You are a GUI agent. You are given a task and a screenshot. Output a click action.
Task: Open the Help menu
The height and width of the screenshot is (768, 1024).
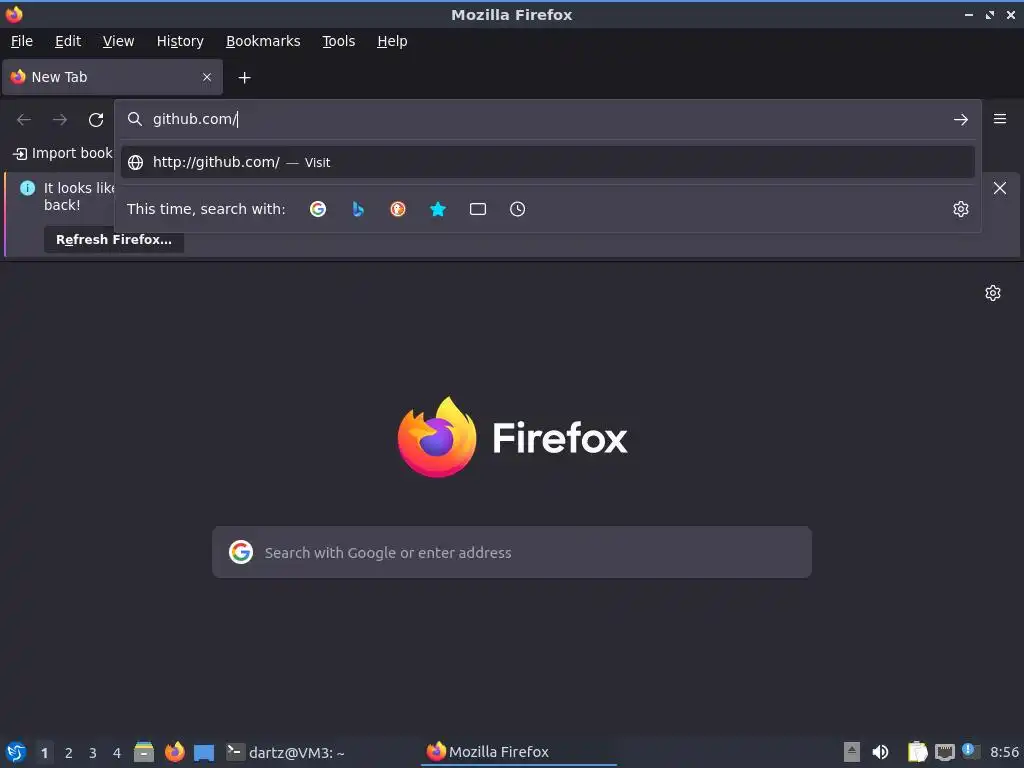pos(392,41)
